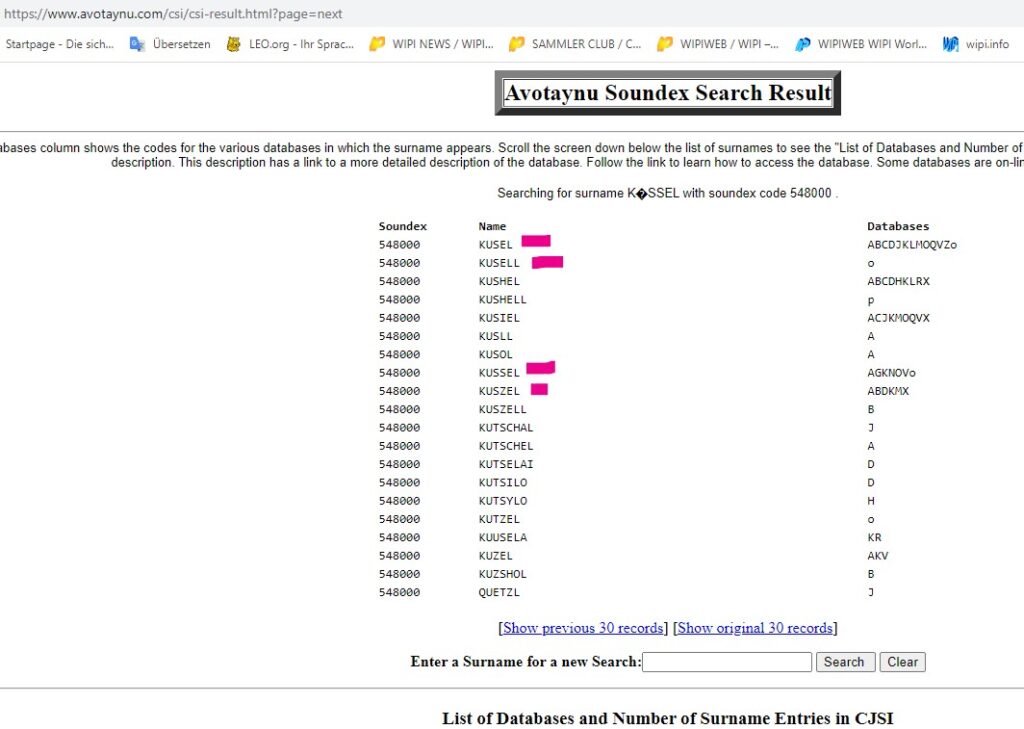Open the Startpage bookmark
Screen dimensions: 1024x729
tap(59, 44)
